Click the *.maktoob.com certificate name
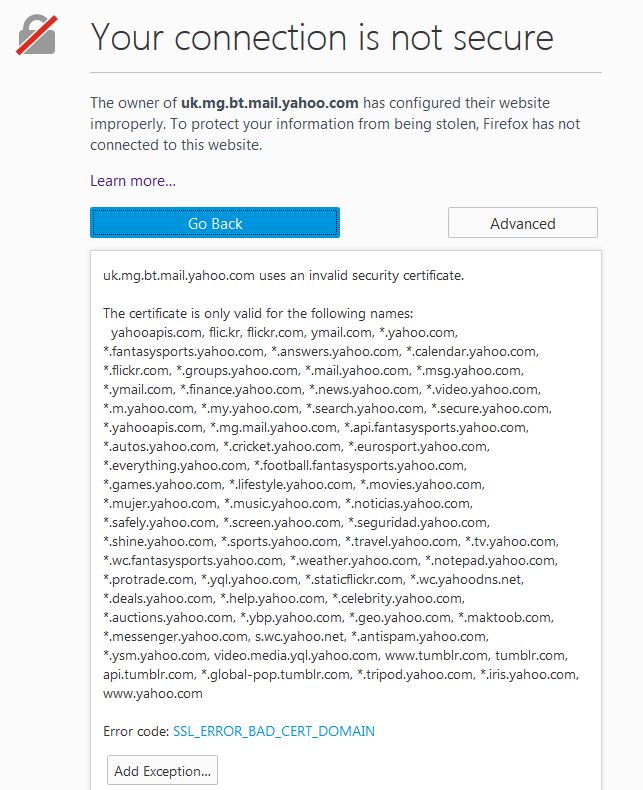643x790 pixels. (x=504, y=617)
